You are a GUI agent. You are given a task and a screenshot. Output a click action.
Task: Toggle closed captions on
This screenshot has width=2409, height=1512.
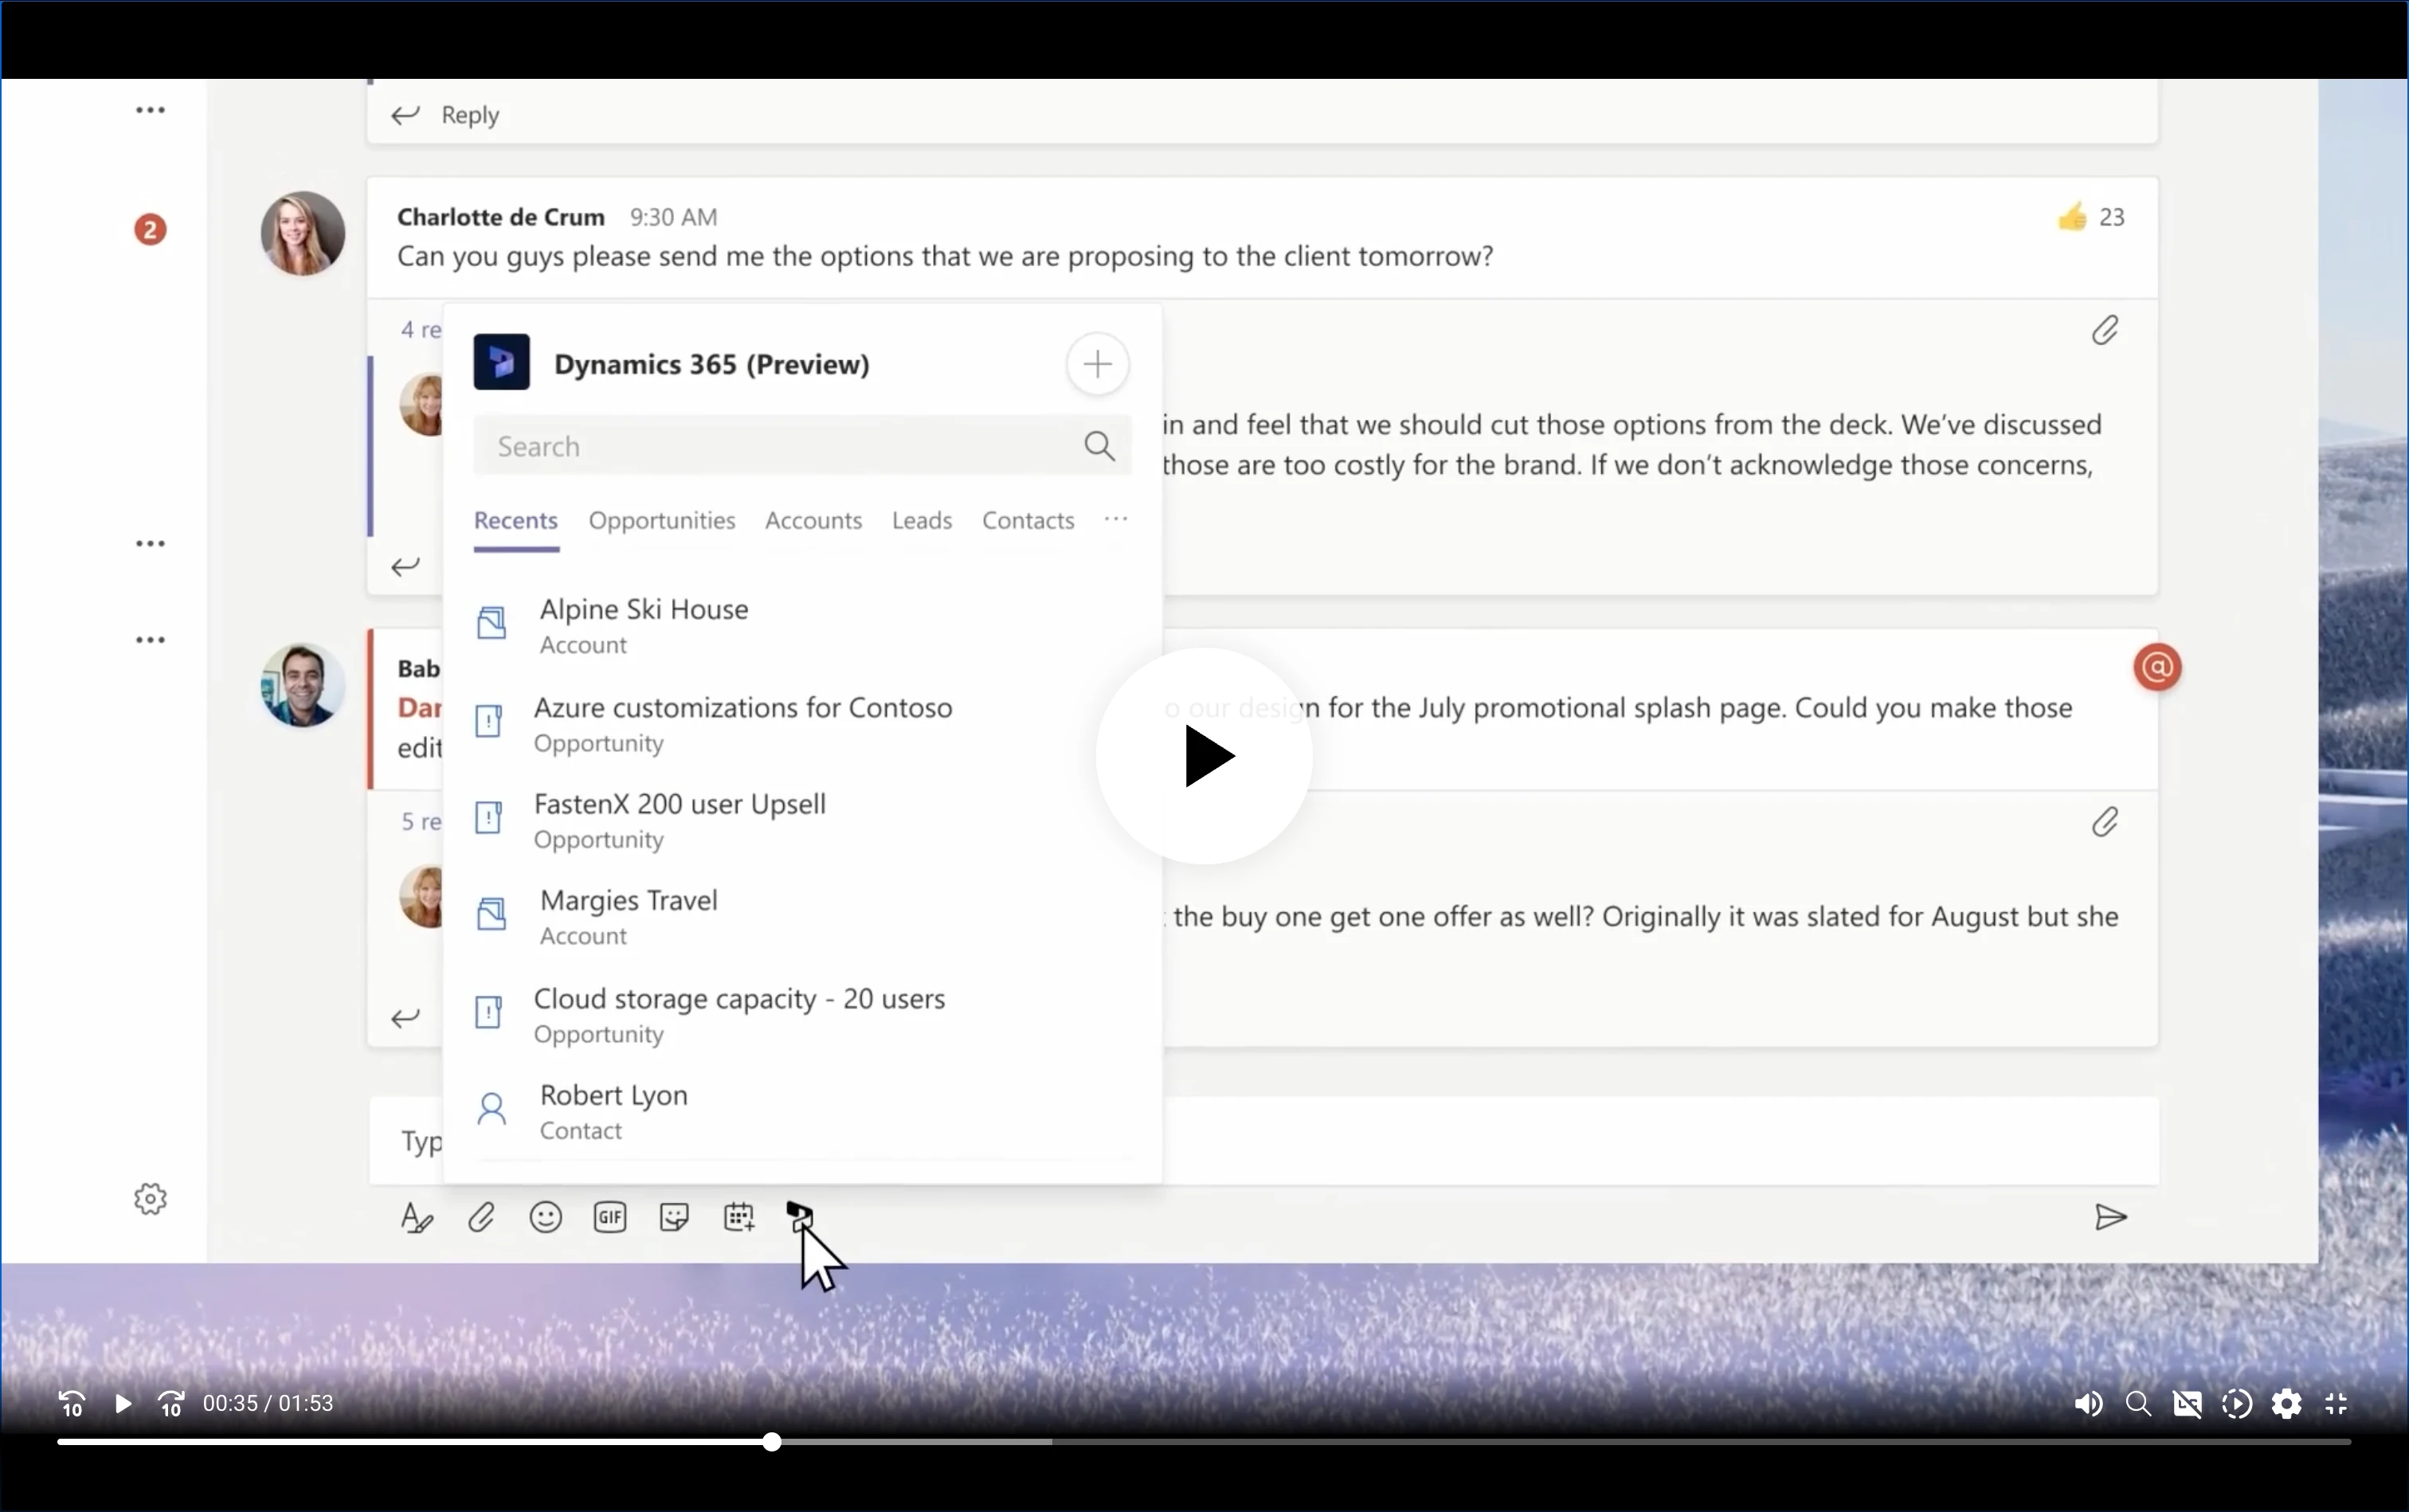(x=2187, y=1404)
